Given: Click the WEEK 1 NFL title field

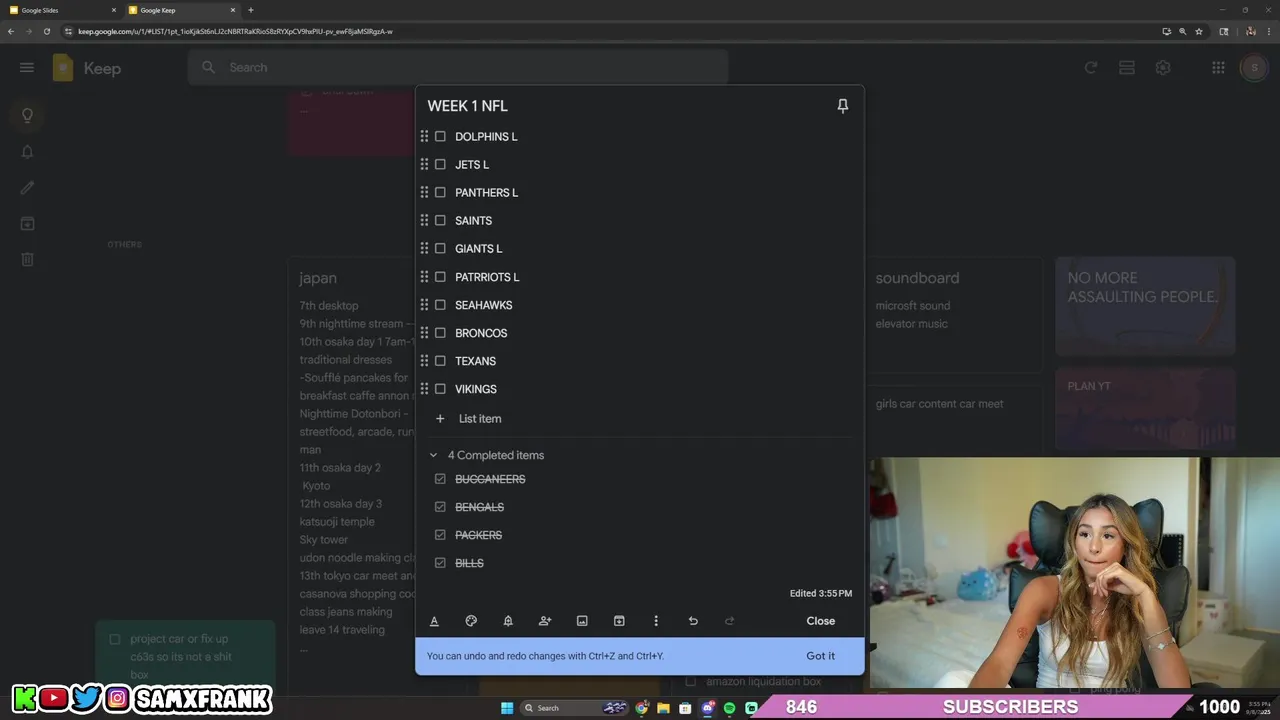Looking at the screenshot, I should (x=467, y=106).
